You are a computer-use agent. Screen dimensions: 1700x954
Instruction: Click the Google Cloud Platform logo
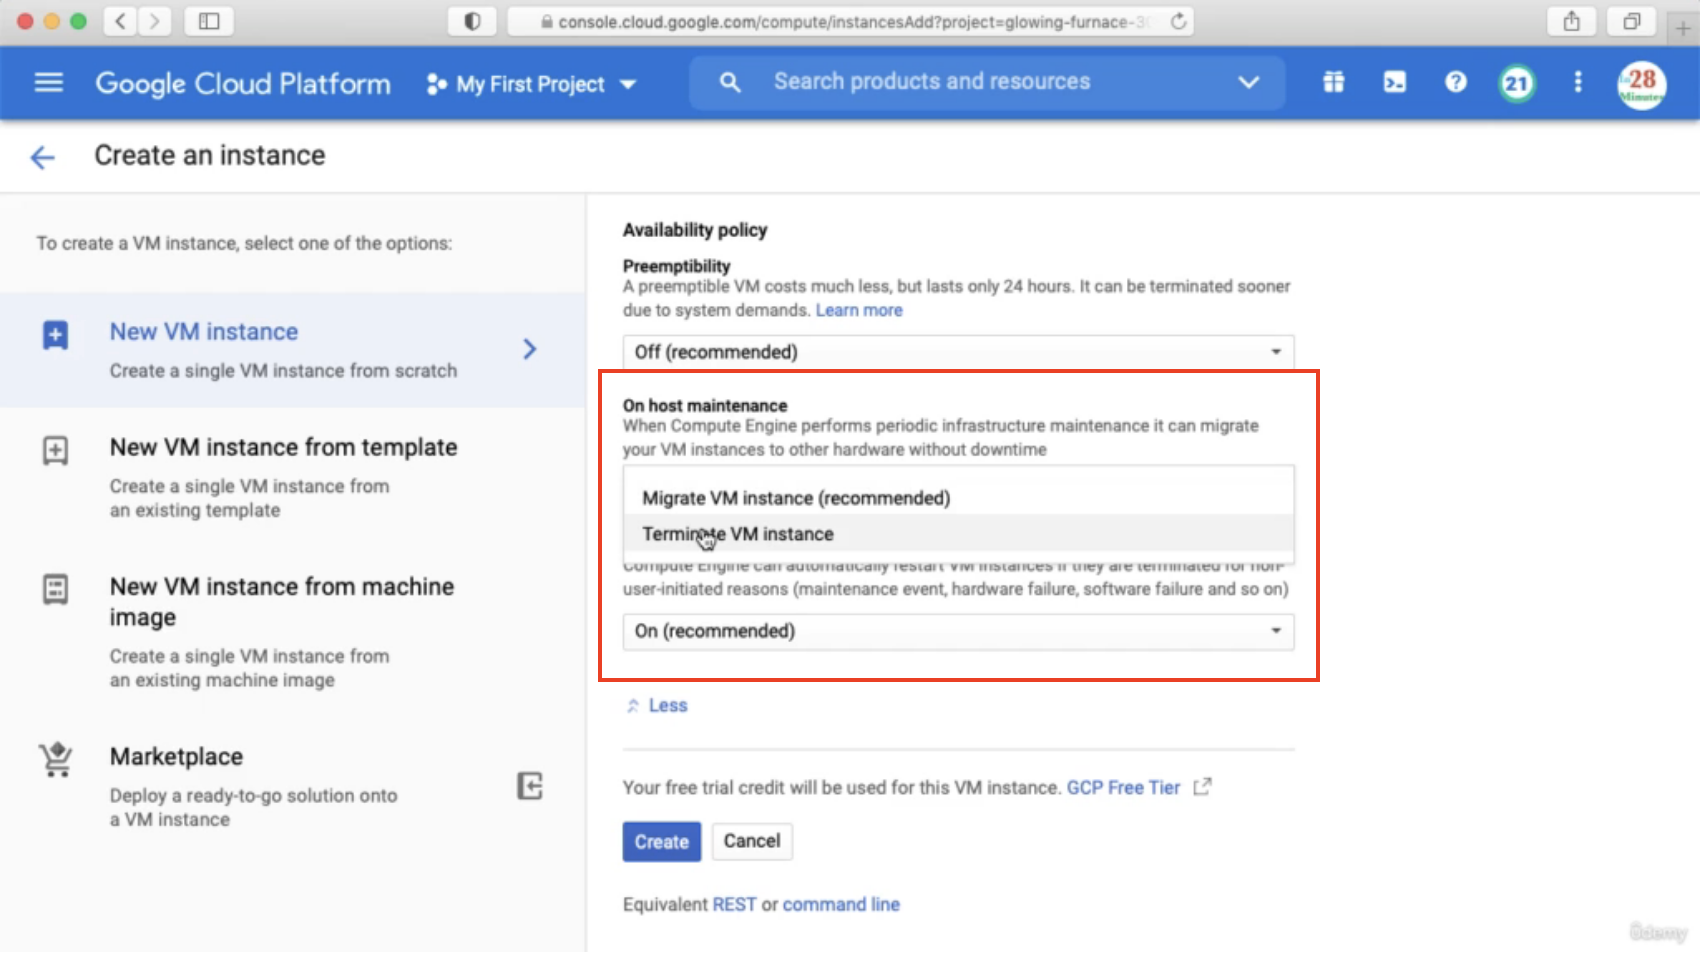point(243,84)
